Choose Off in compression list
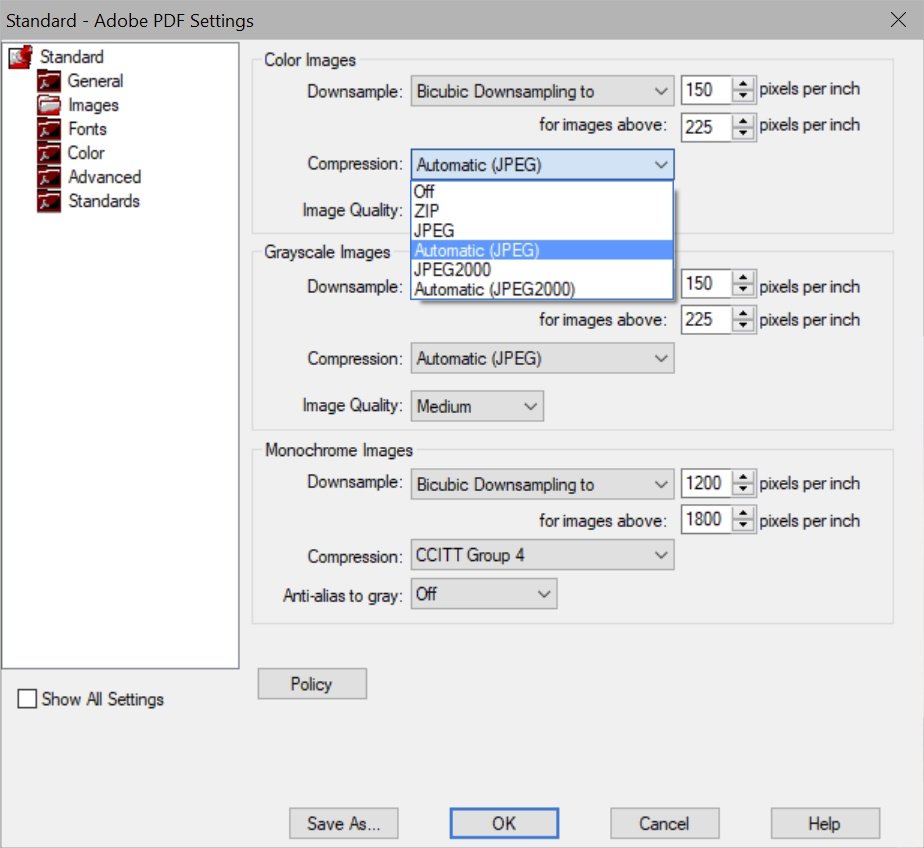The height and width of the screenshot is (848, 924). pyautogui.click(x=542, y=192)
